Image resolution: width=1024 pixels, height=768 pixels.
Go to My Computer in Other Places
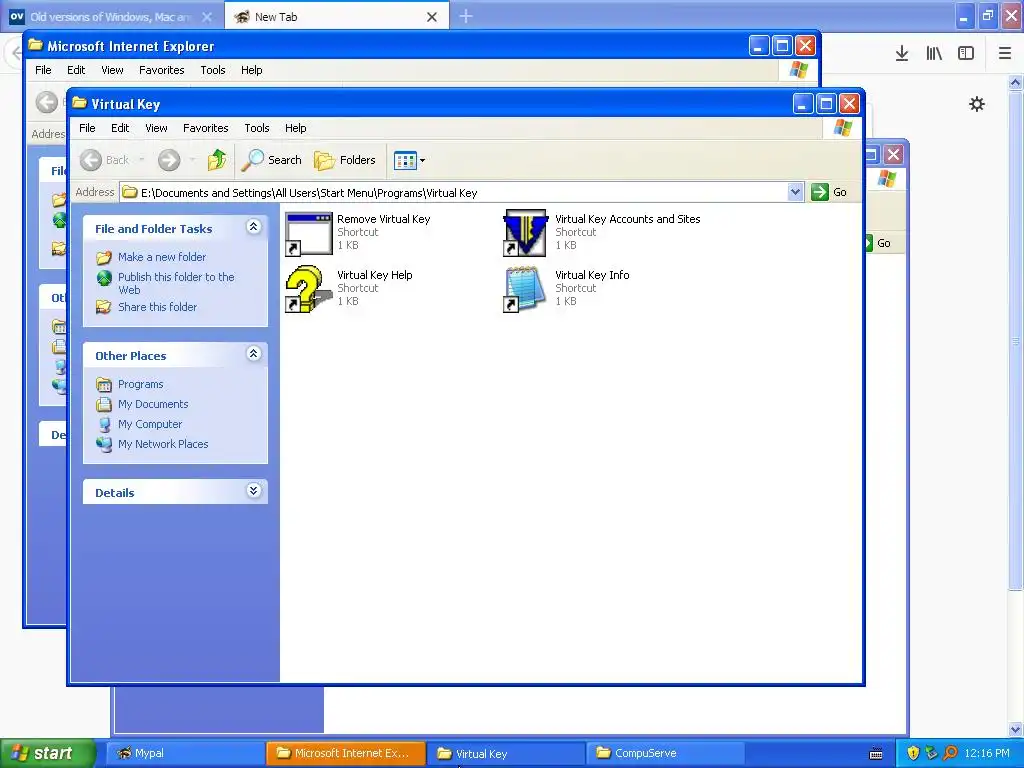coord(150,424)
